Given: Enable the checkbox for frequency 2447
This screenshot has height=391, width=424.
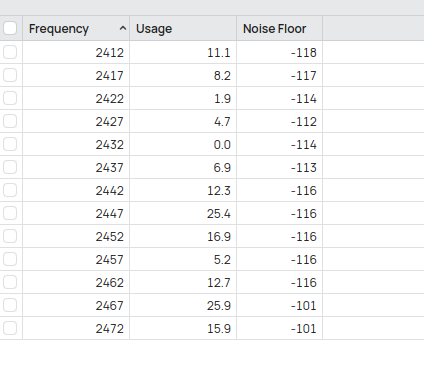Looking at the screenshot, I should tap(10, 213).
